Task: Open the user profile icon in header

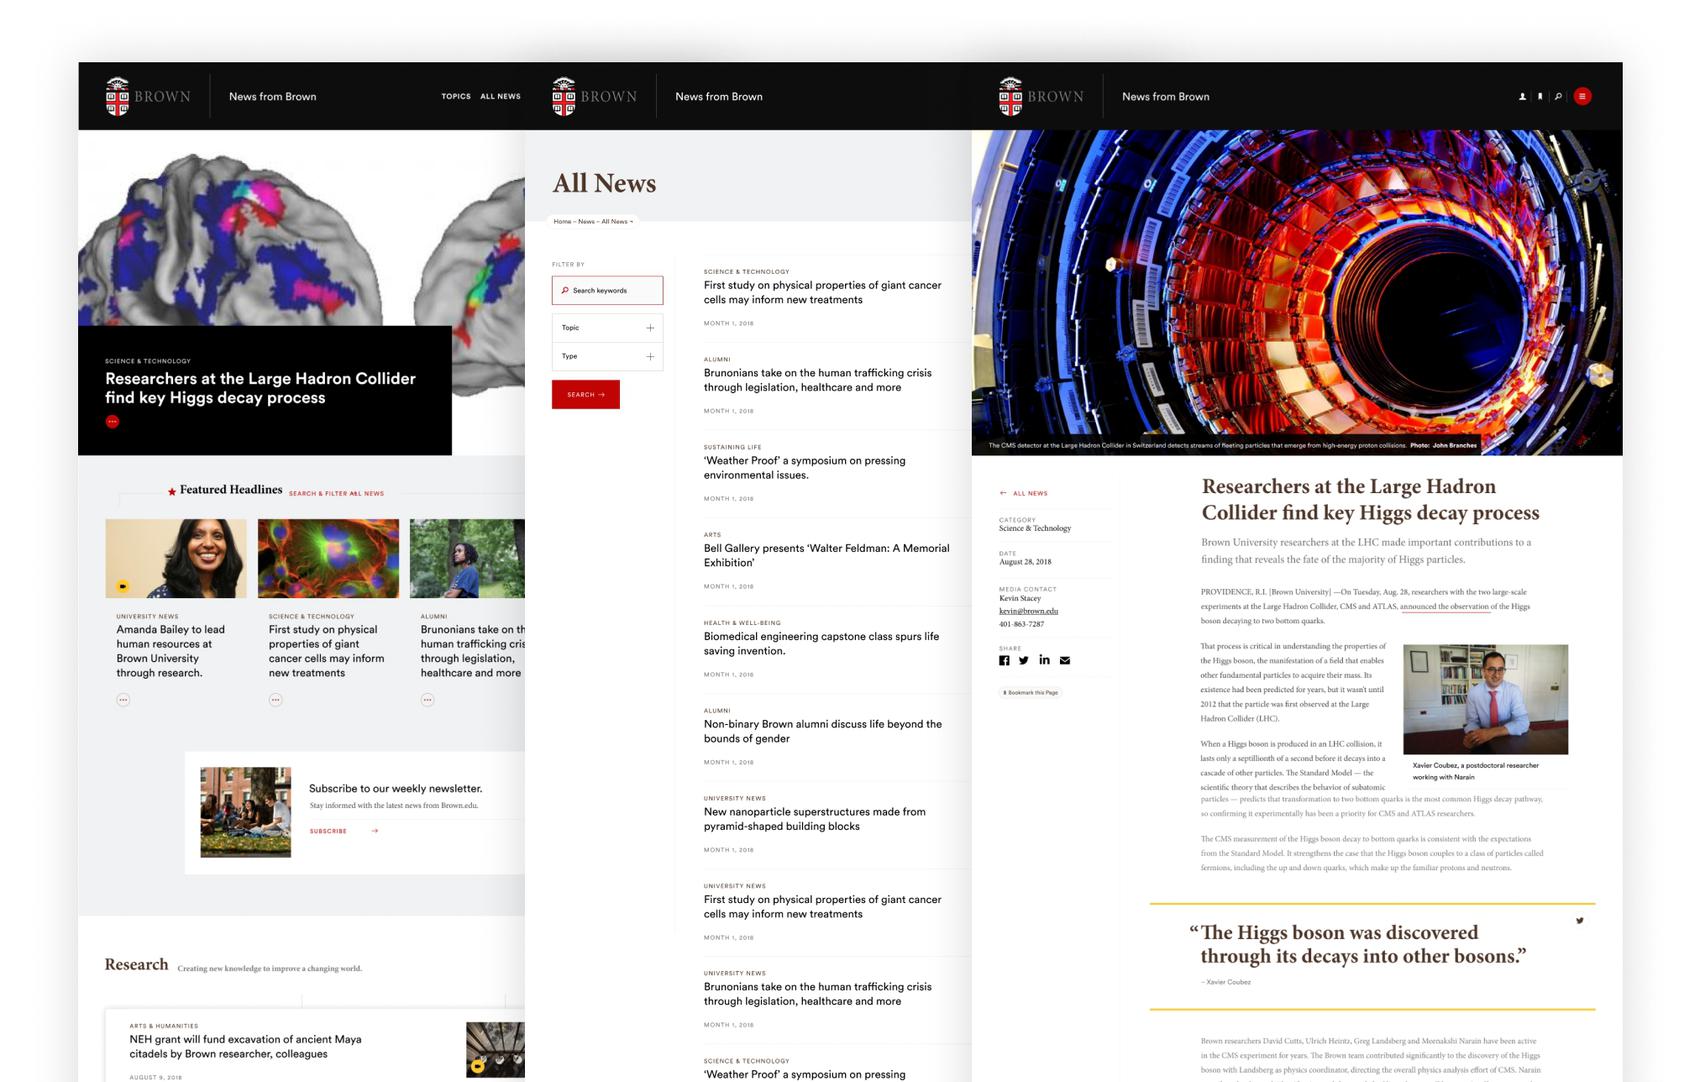Action: click(x=1522, y=97)
